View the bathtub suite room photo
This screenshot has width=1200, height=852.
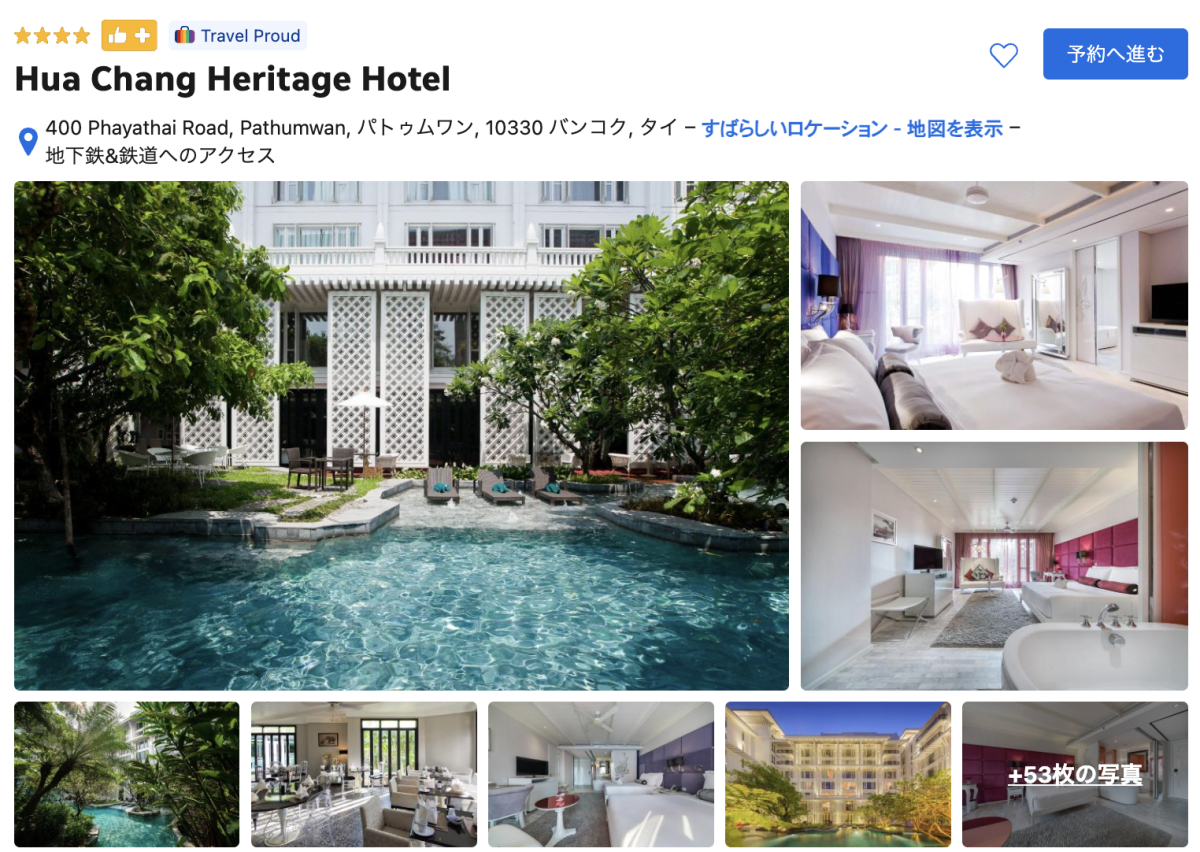click(x=994, y=566)
